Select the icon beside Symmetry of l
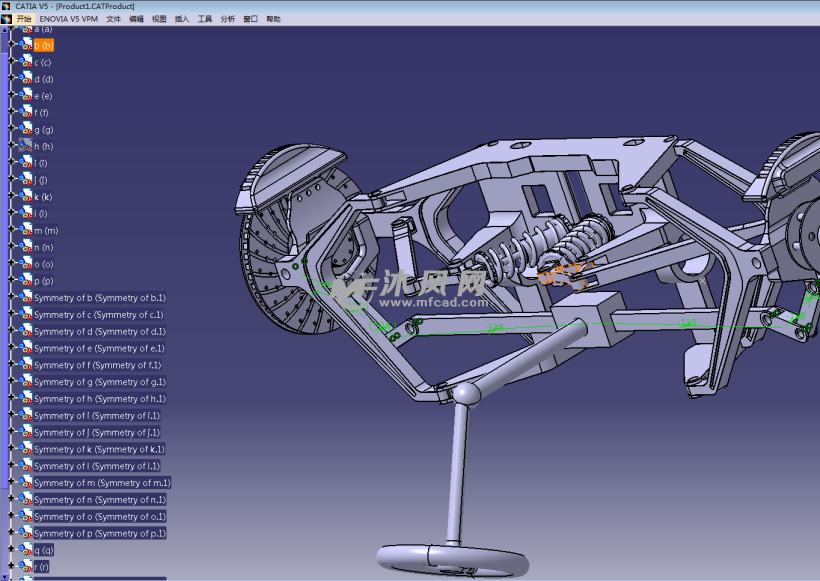The height and width of the screenshot is (581, 820). (26, 465)
